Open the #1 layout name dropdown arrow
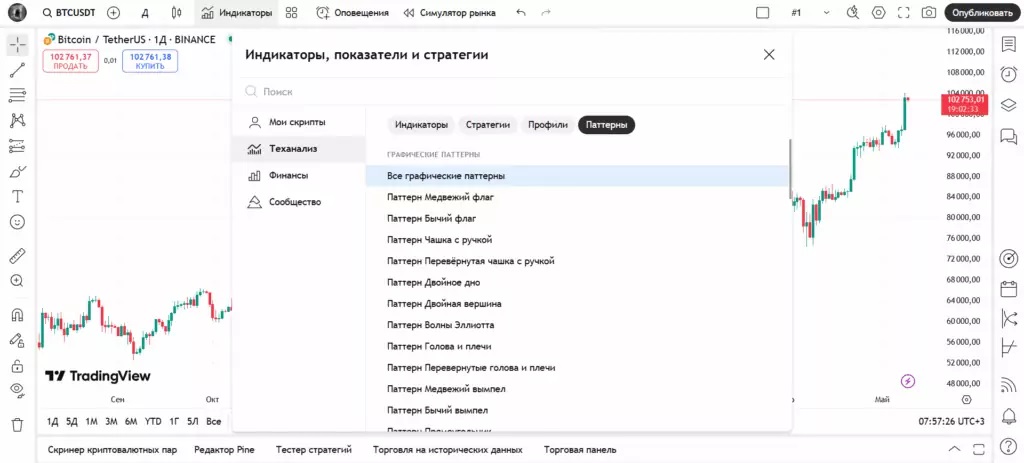 pos(826,12)
